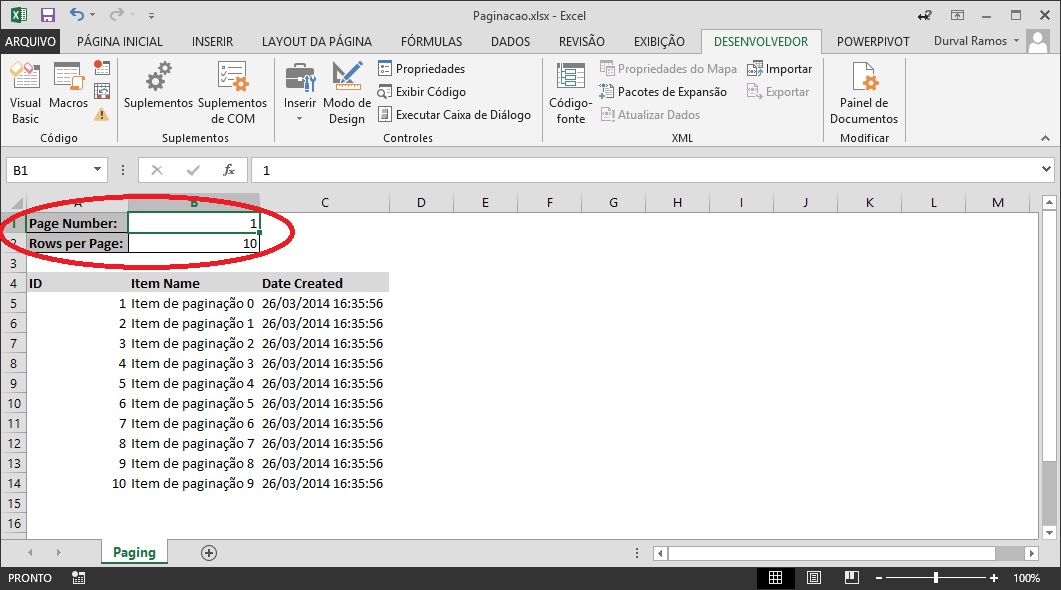Click Propriedades do Mapa
Screen dimensions: 1061x590
point(668,69)
